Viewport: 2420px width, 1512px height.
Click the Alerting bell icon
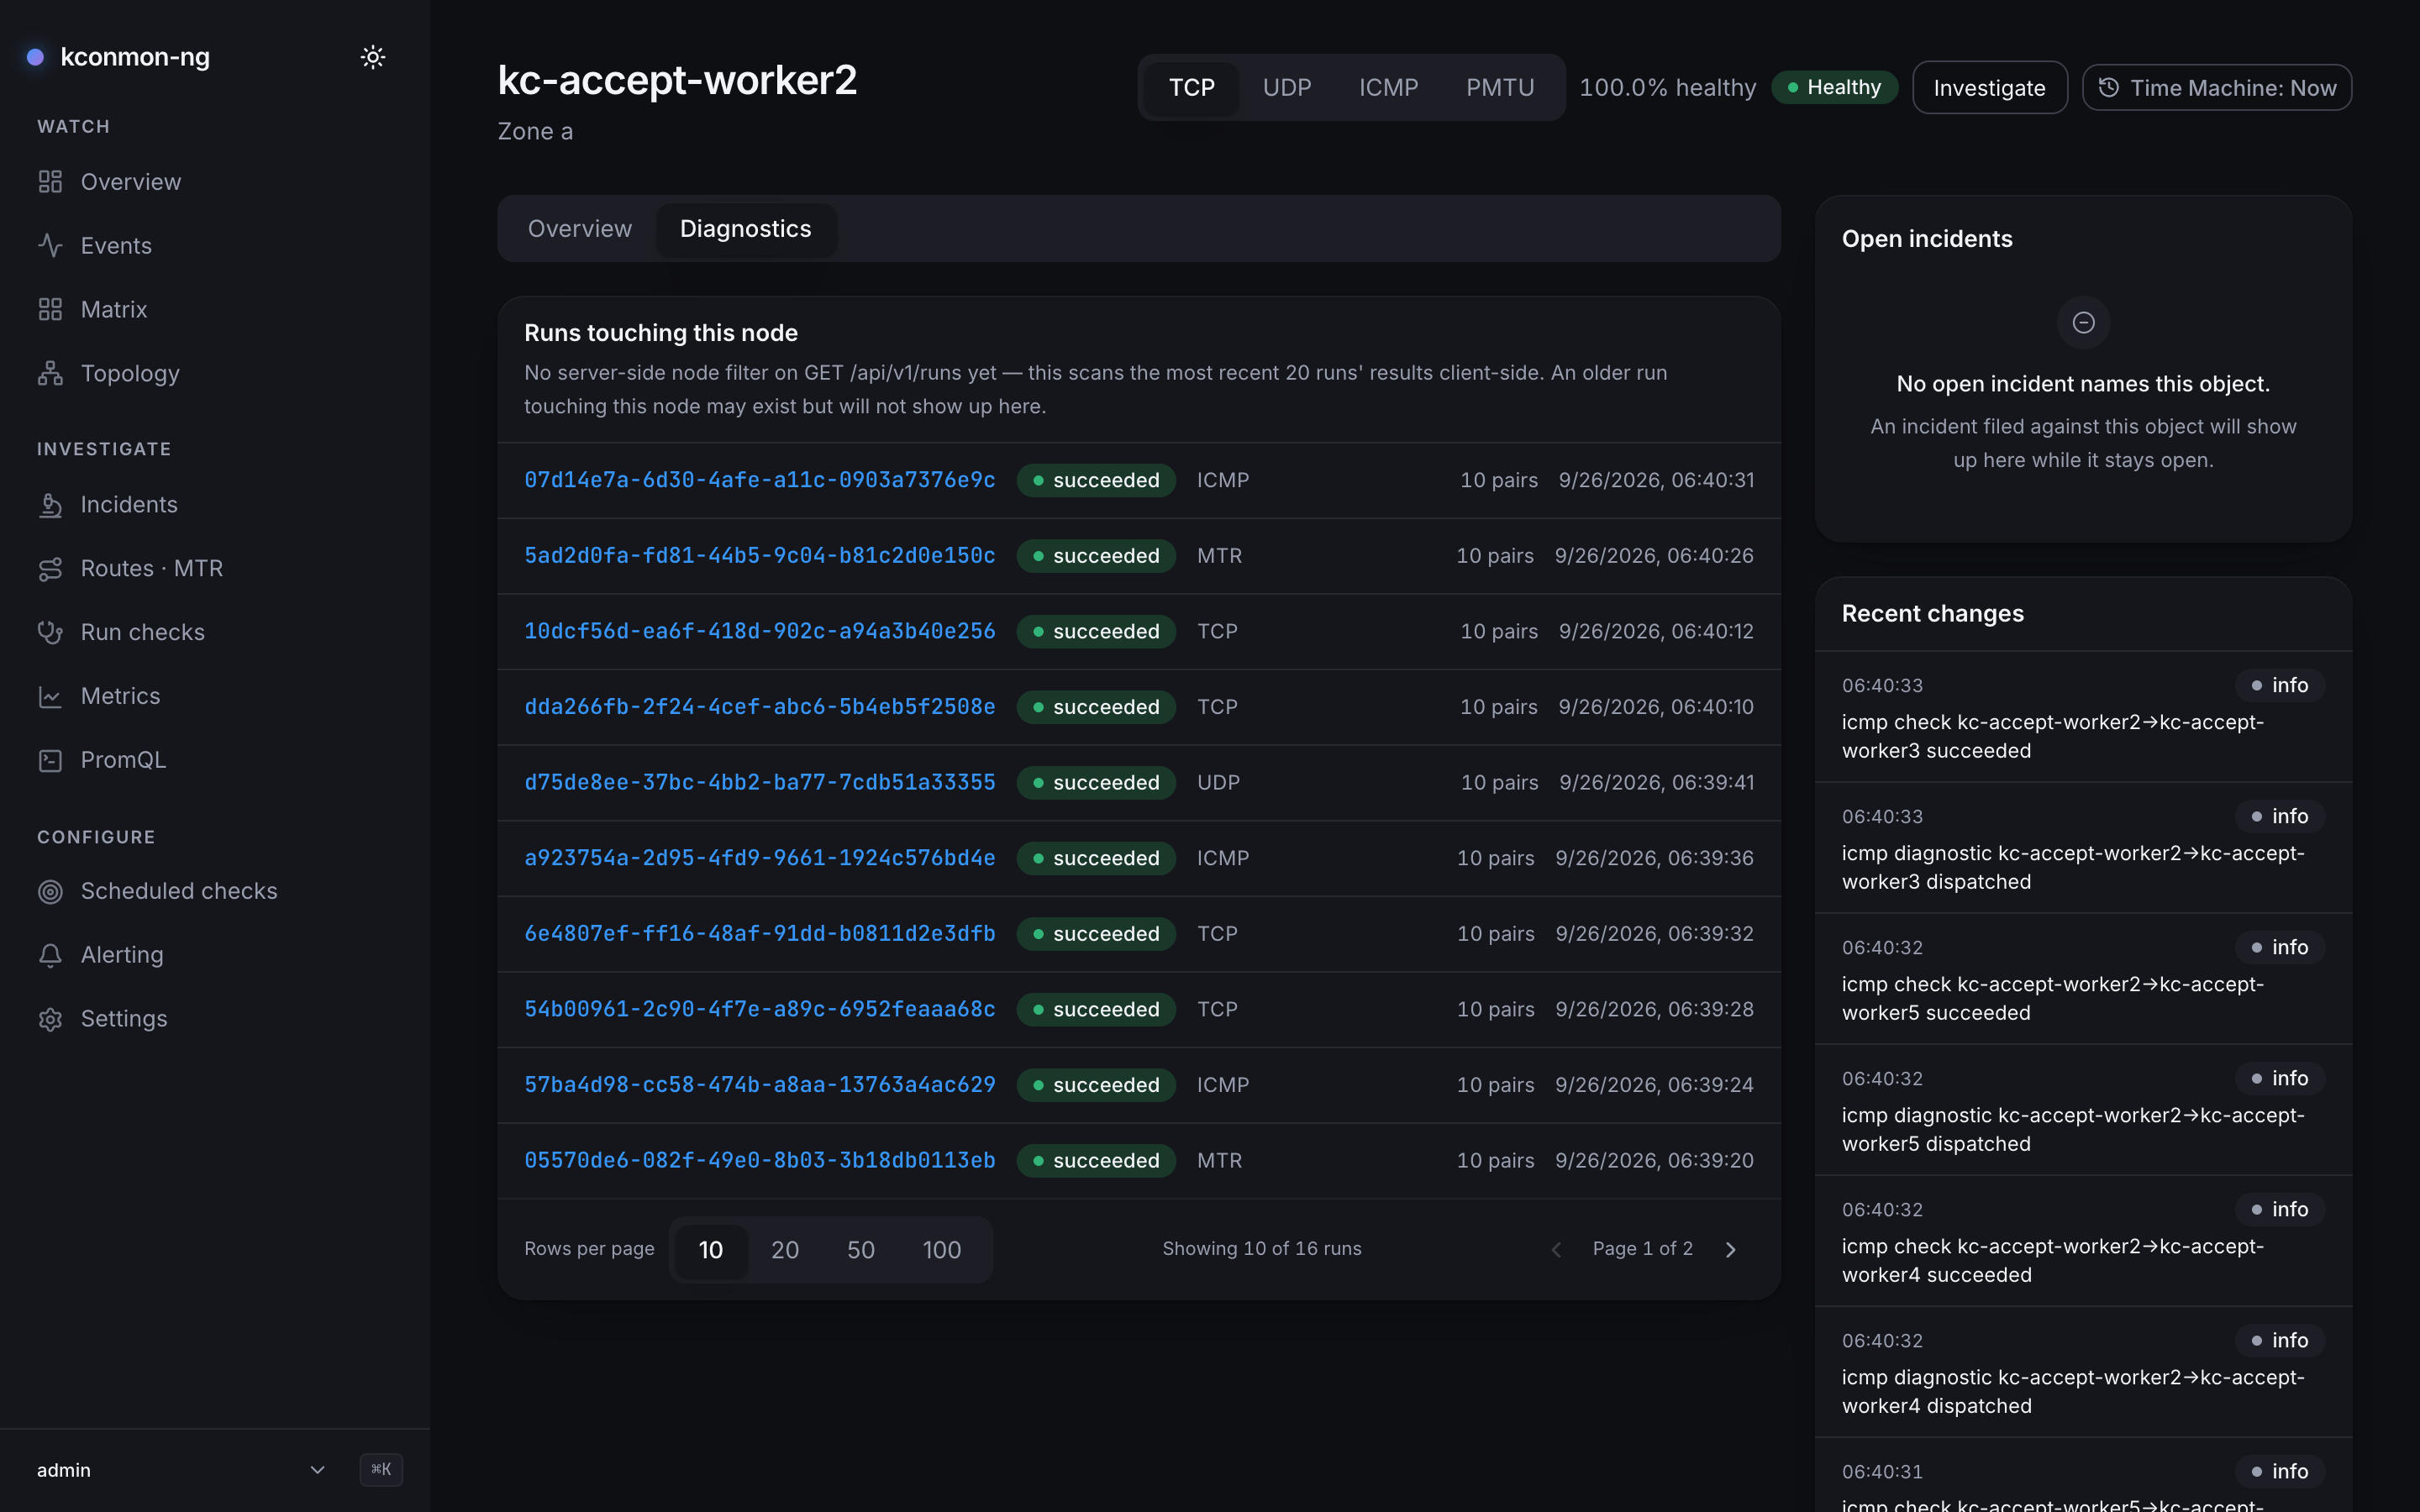click(50, 955)
